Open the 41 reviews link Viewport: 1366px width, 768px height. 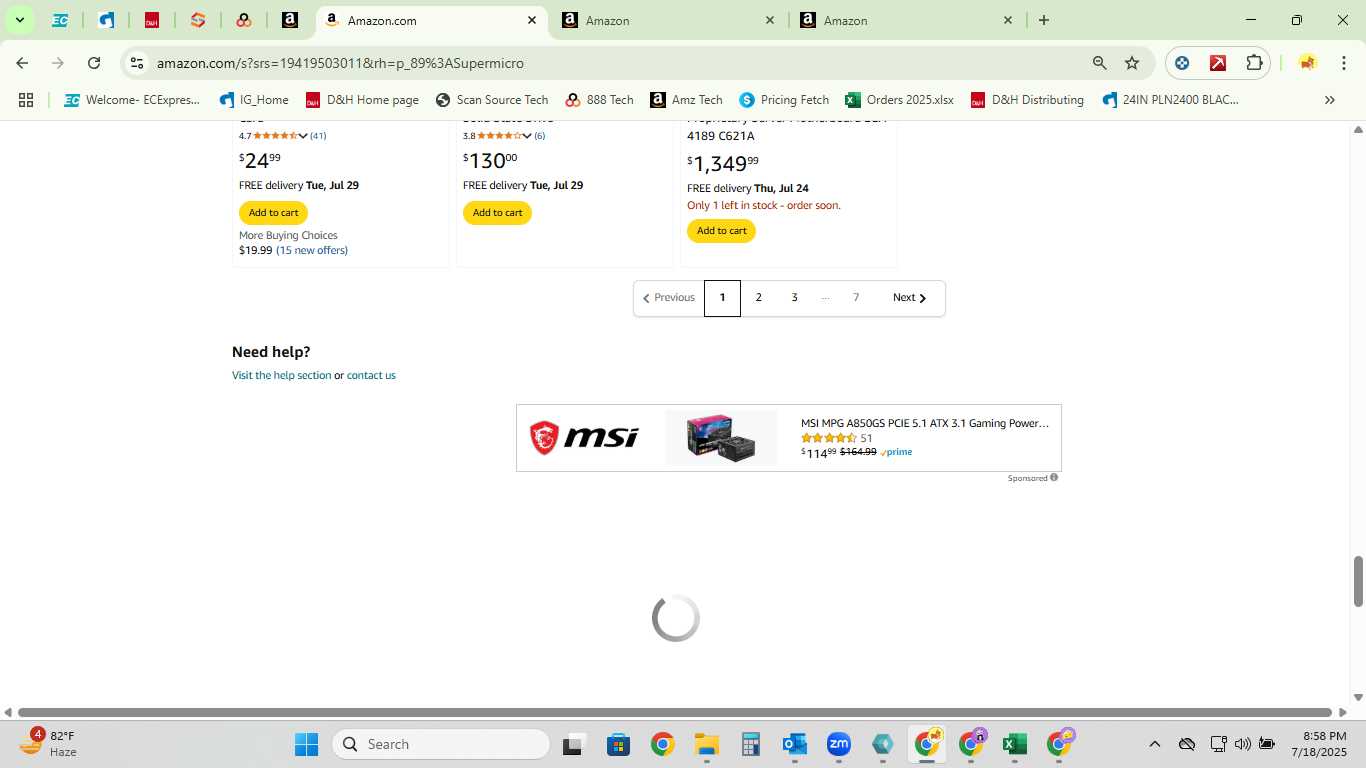[x=318, y=136]
